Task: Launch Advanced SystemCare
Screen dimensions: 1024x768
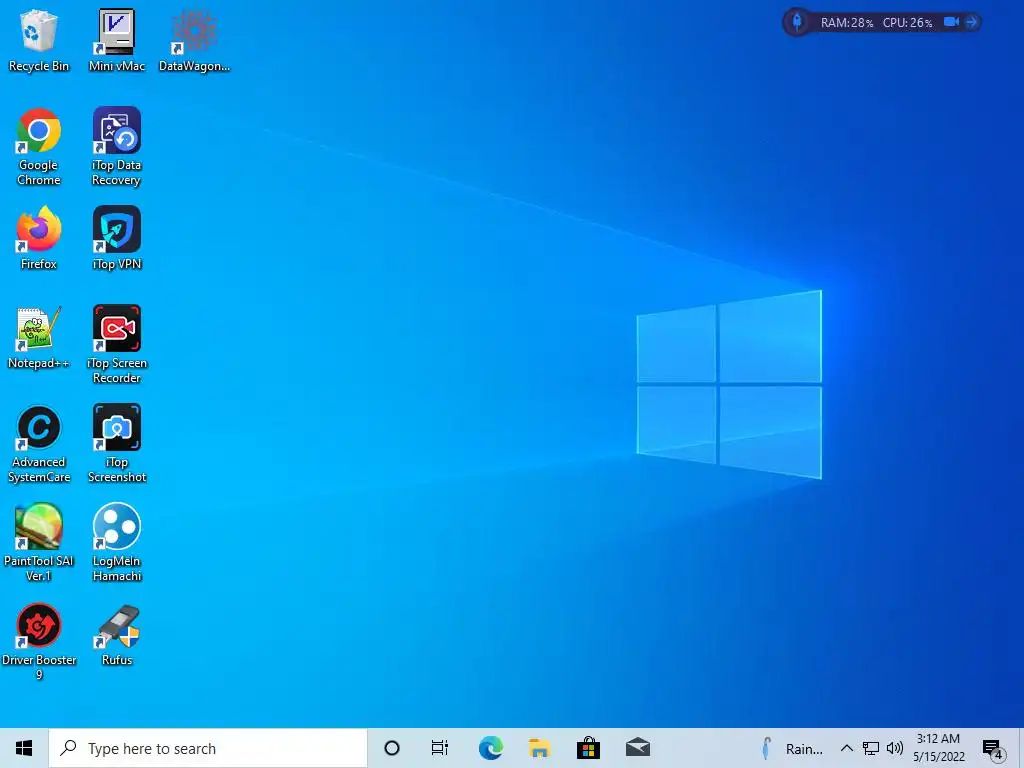Action: (x=39, y=444)
